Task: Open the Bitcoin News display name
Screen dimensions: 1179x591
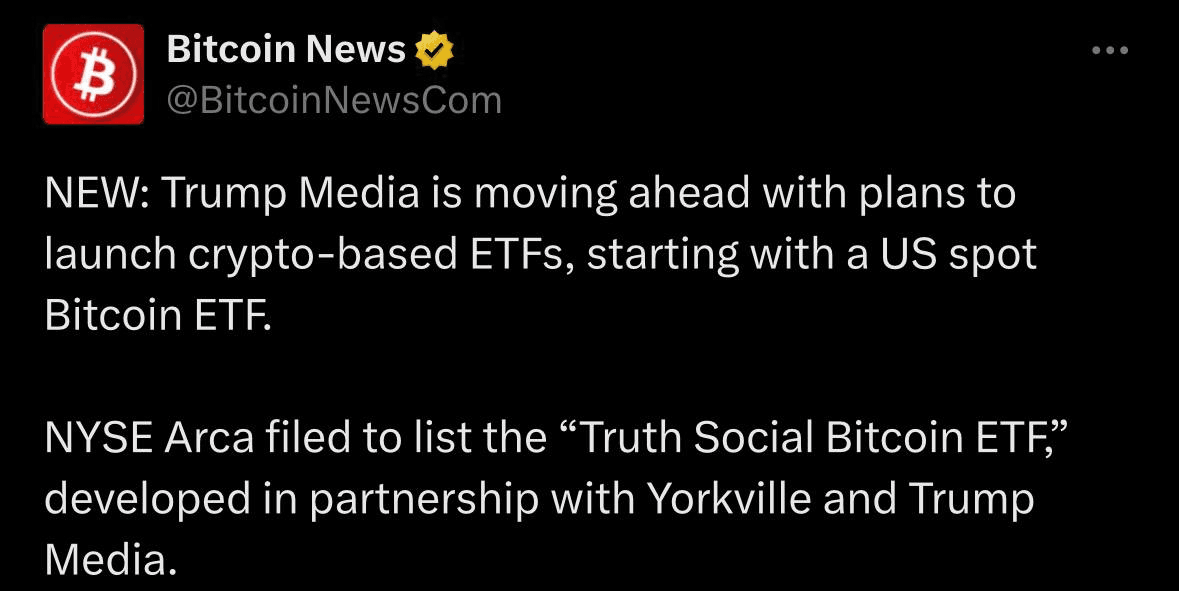Action: coord(286,50)
